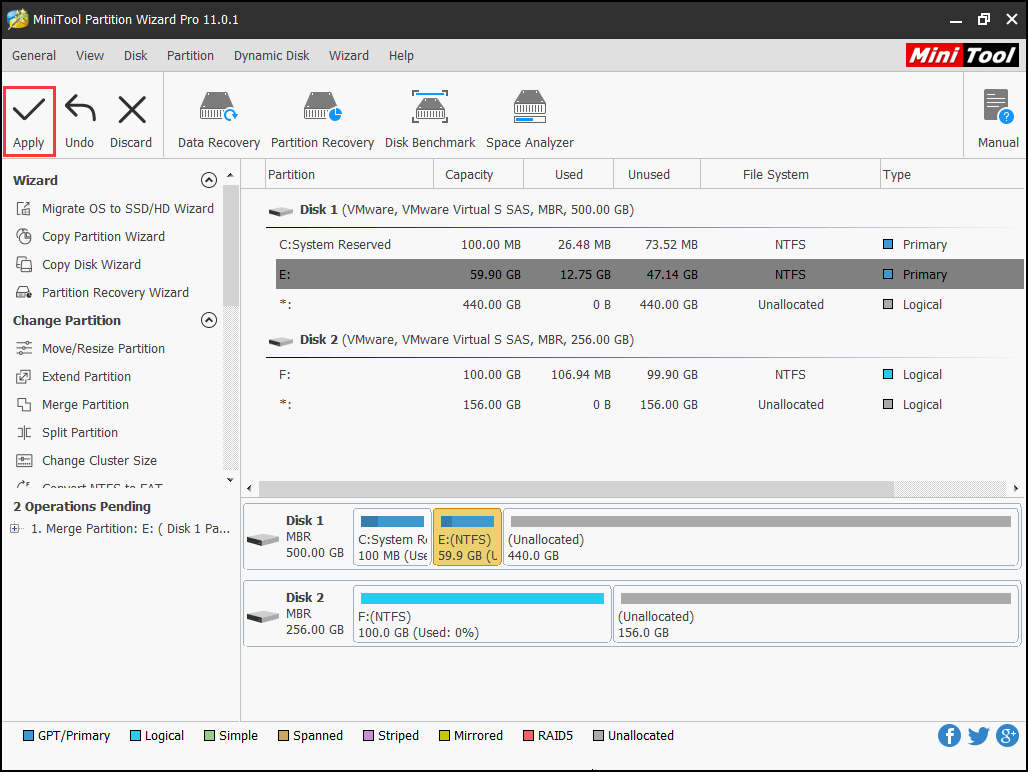Sort by the File System column header
The image size is (1028, 772).
pyautogui.click(x=790, y=174)
